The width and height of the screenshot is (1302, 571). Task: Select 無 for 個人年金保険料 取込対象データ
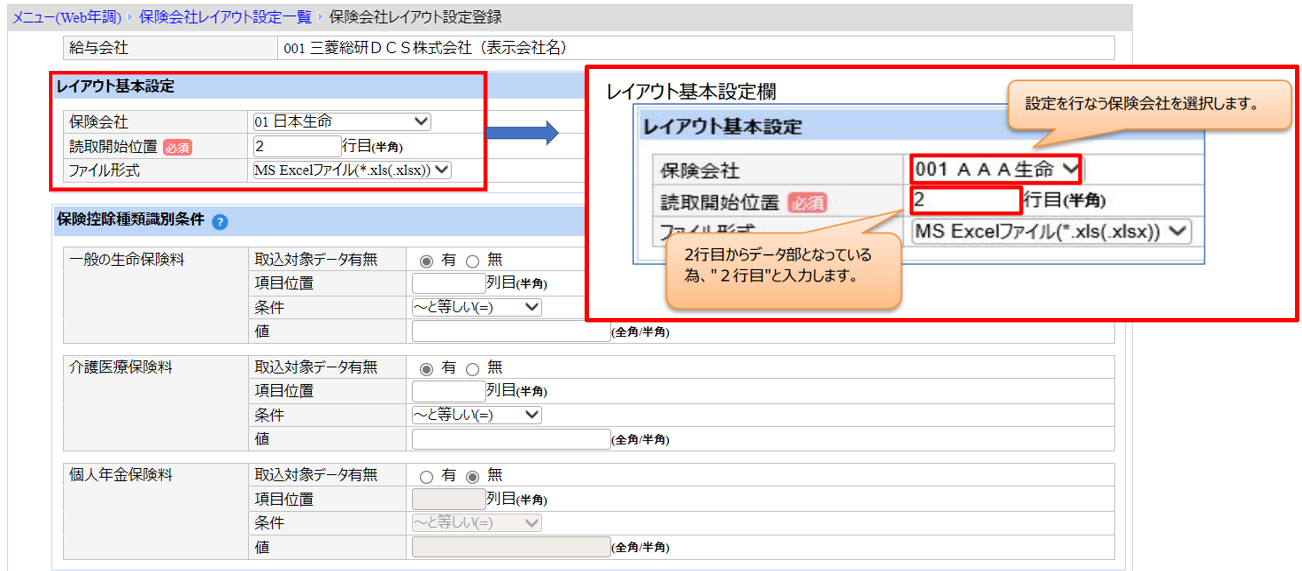point(473,476)
